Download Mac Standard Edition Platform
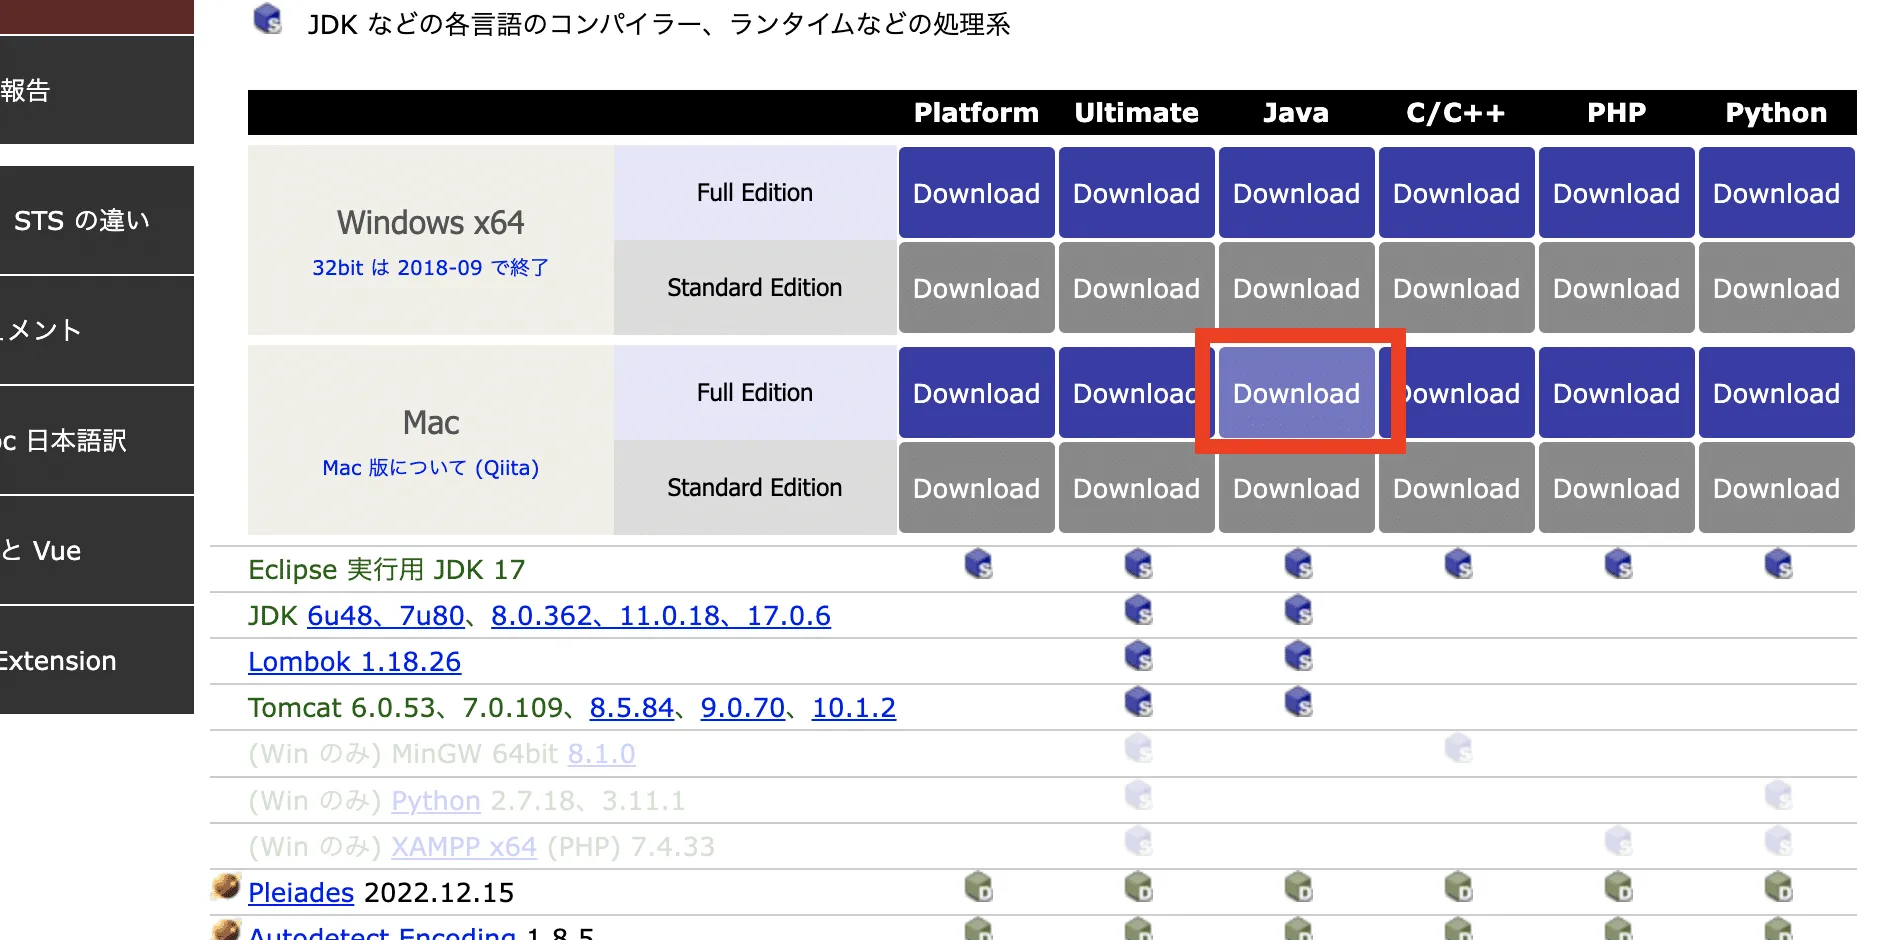 [977, 488]
